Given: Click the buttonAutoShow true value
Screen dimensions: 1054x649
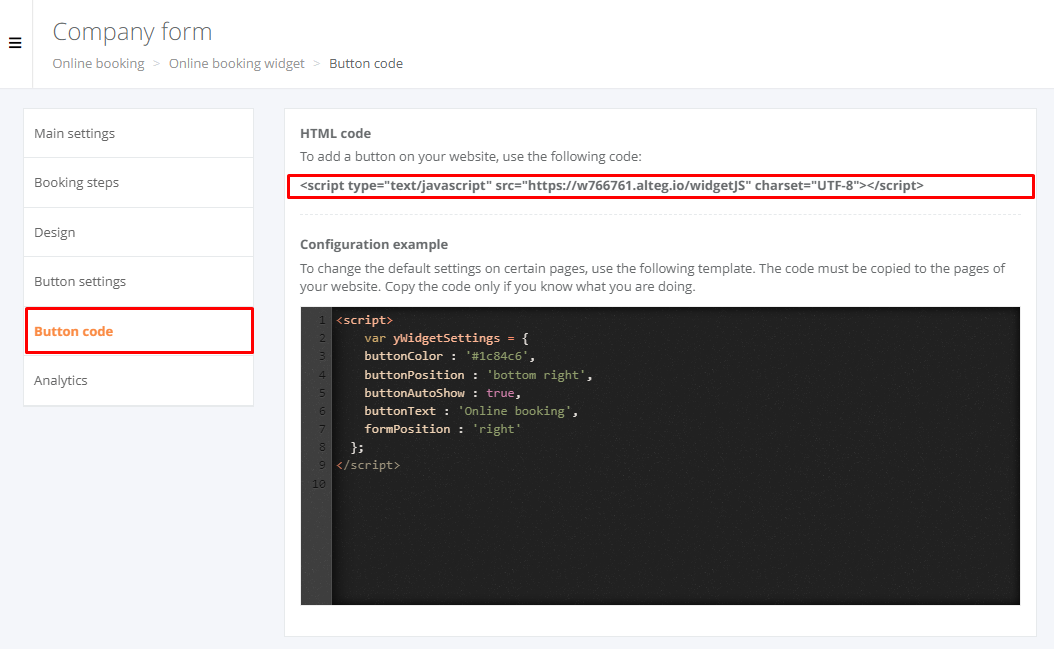Looking at the screenshot, I should pyautogui.click(x=500, y=393).
